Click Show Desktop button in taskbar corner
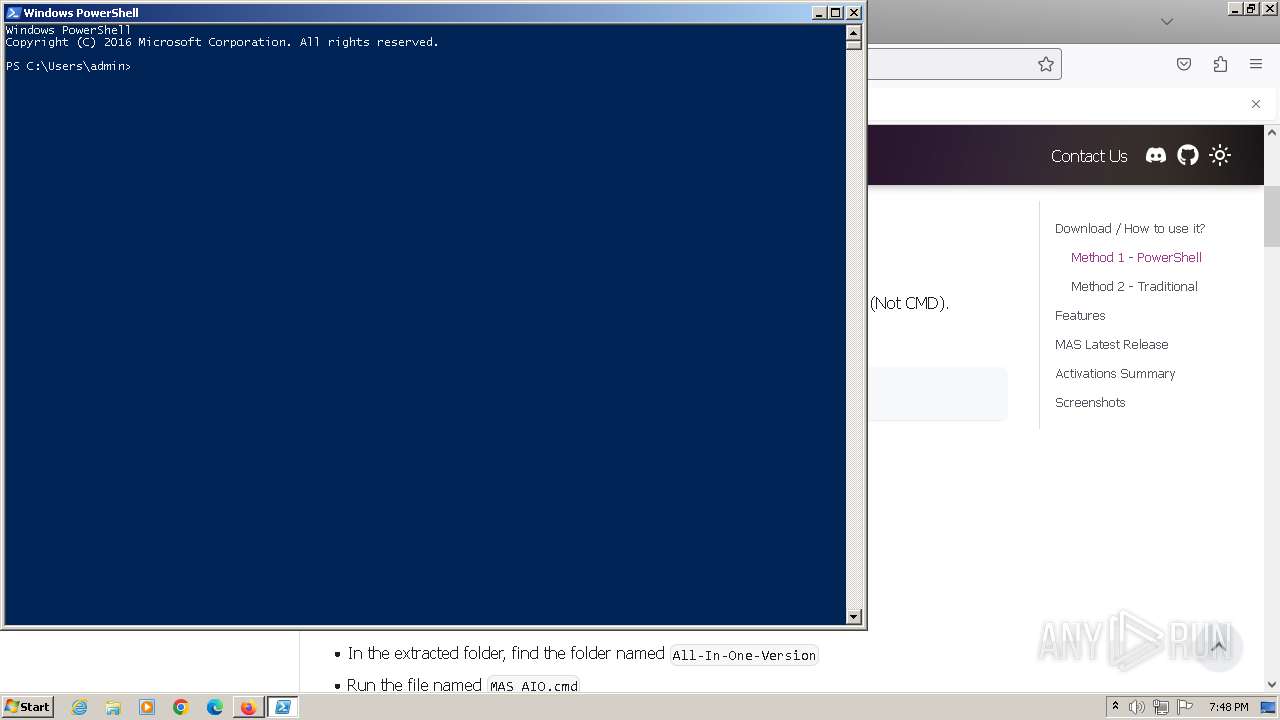 click(x=1269, y=707)
